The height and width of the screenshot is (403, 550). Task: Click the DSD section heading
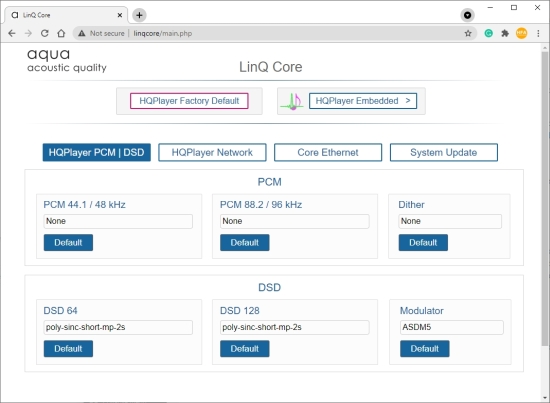(269, 288)
